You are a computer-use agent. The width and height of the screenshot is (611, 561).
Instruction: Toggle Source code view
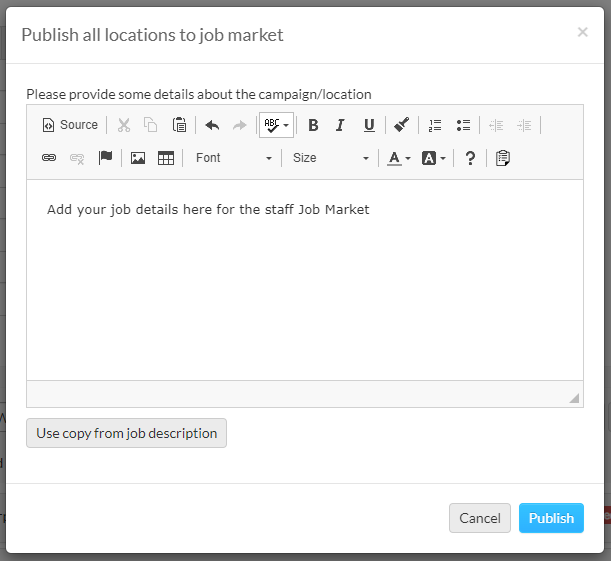[x=70, y=125]
